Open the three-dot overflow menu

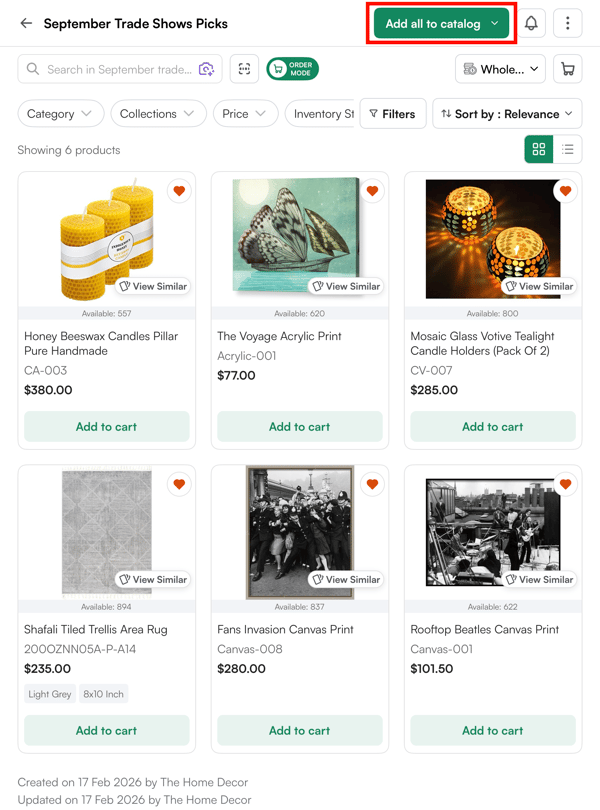568,23
